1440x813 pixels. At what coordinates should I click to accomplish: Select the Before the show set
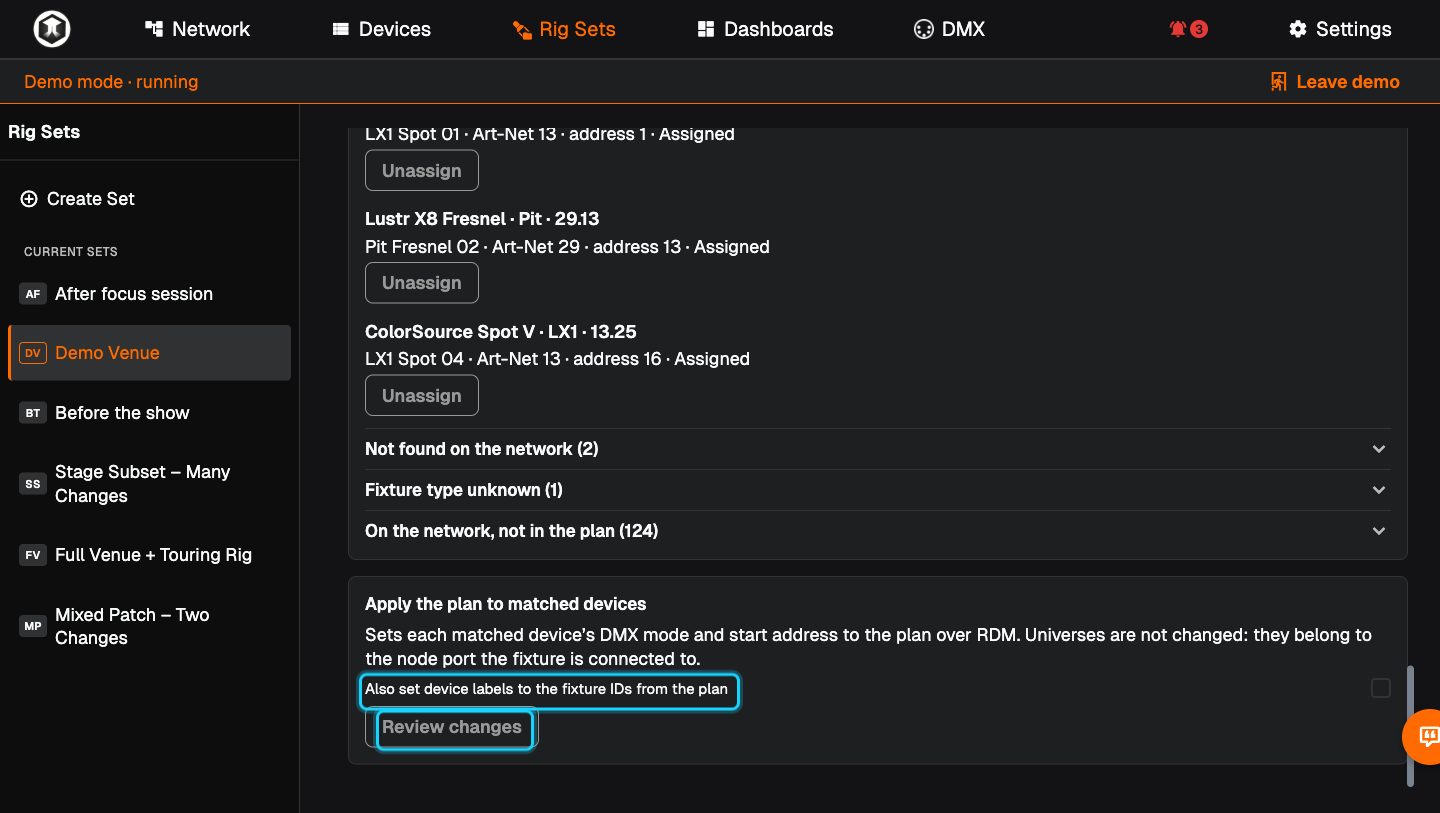click(x=150, y=413)
